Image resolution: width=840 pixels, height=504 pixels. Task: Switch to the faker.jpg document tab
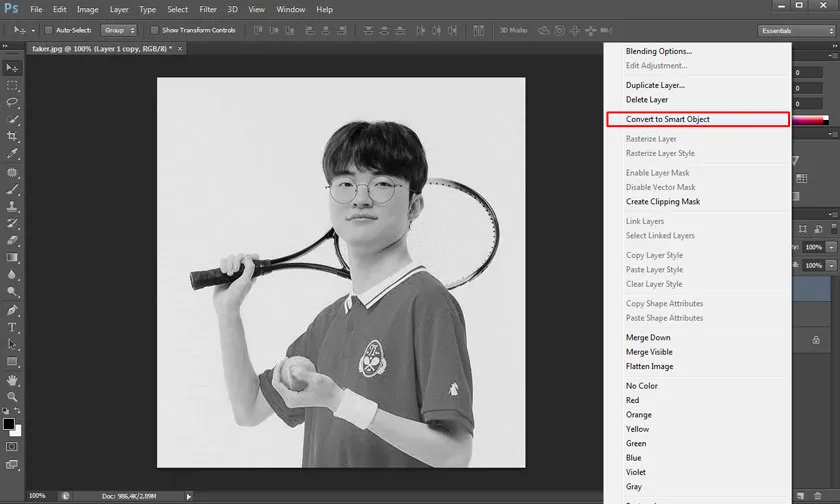tap(102, 49)
